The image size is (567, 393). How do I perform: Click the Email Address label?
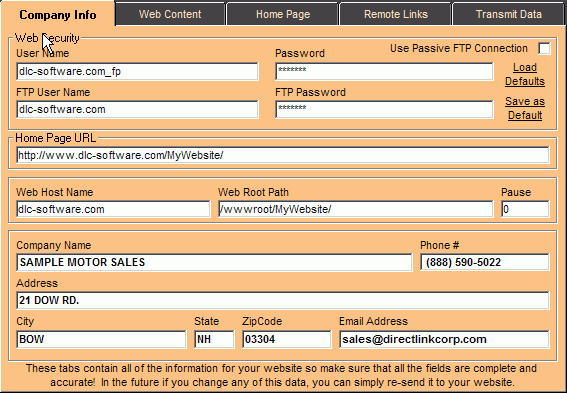coord(373,321)
